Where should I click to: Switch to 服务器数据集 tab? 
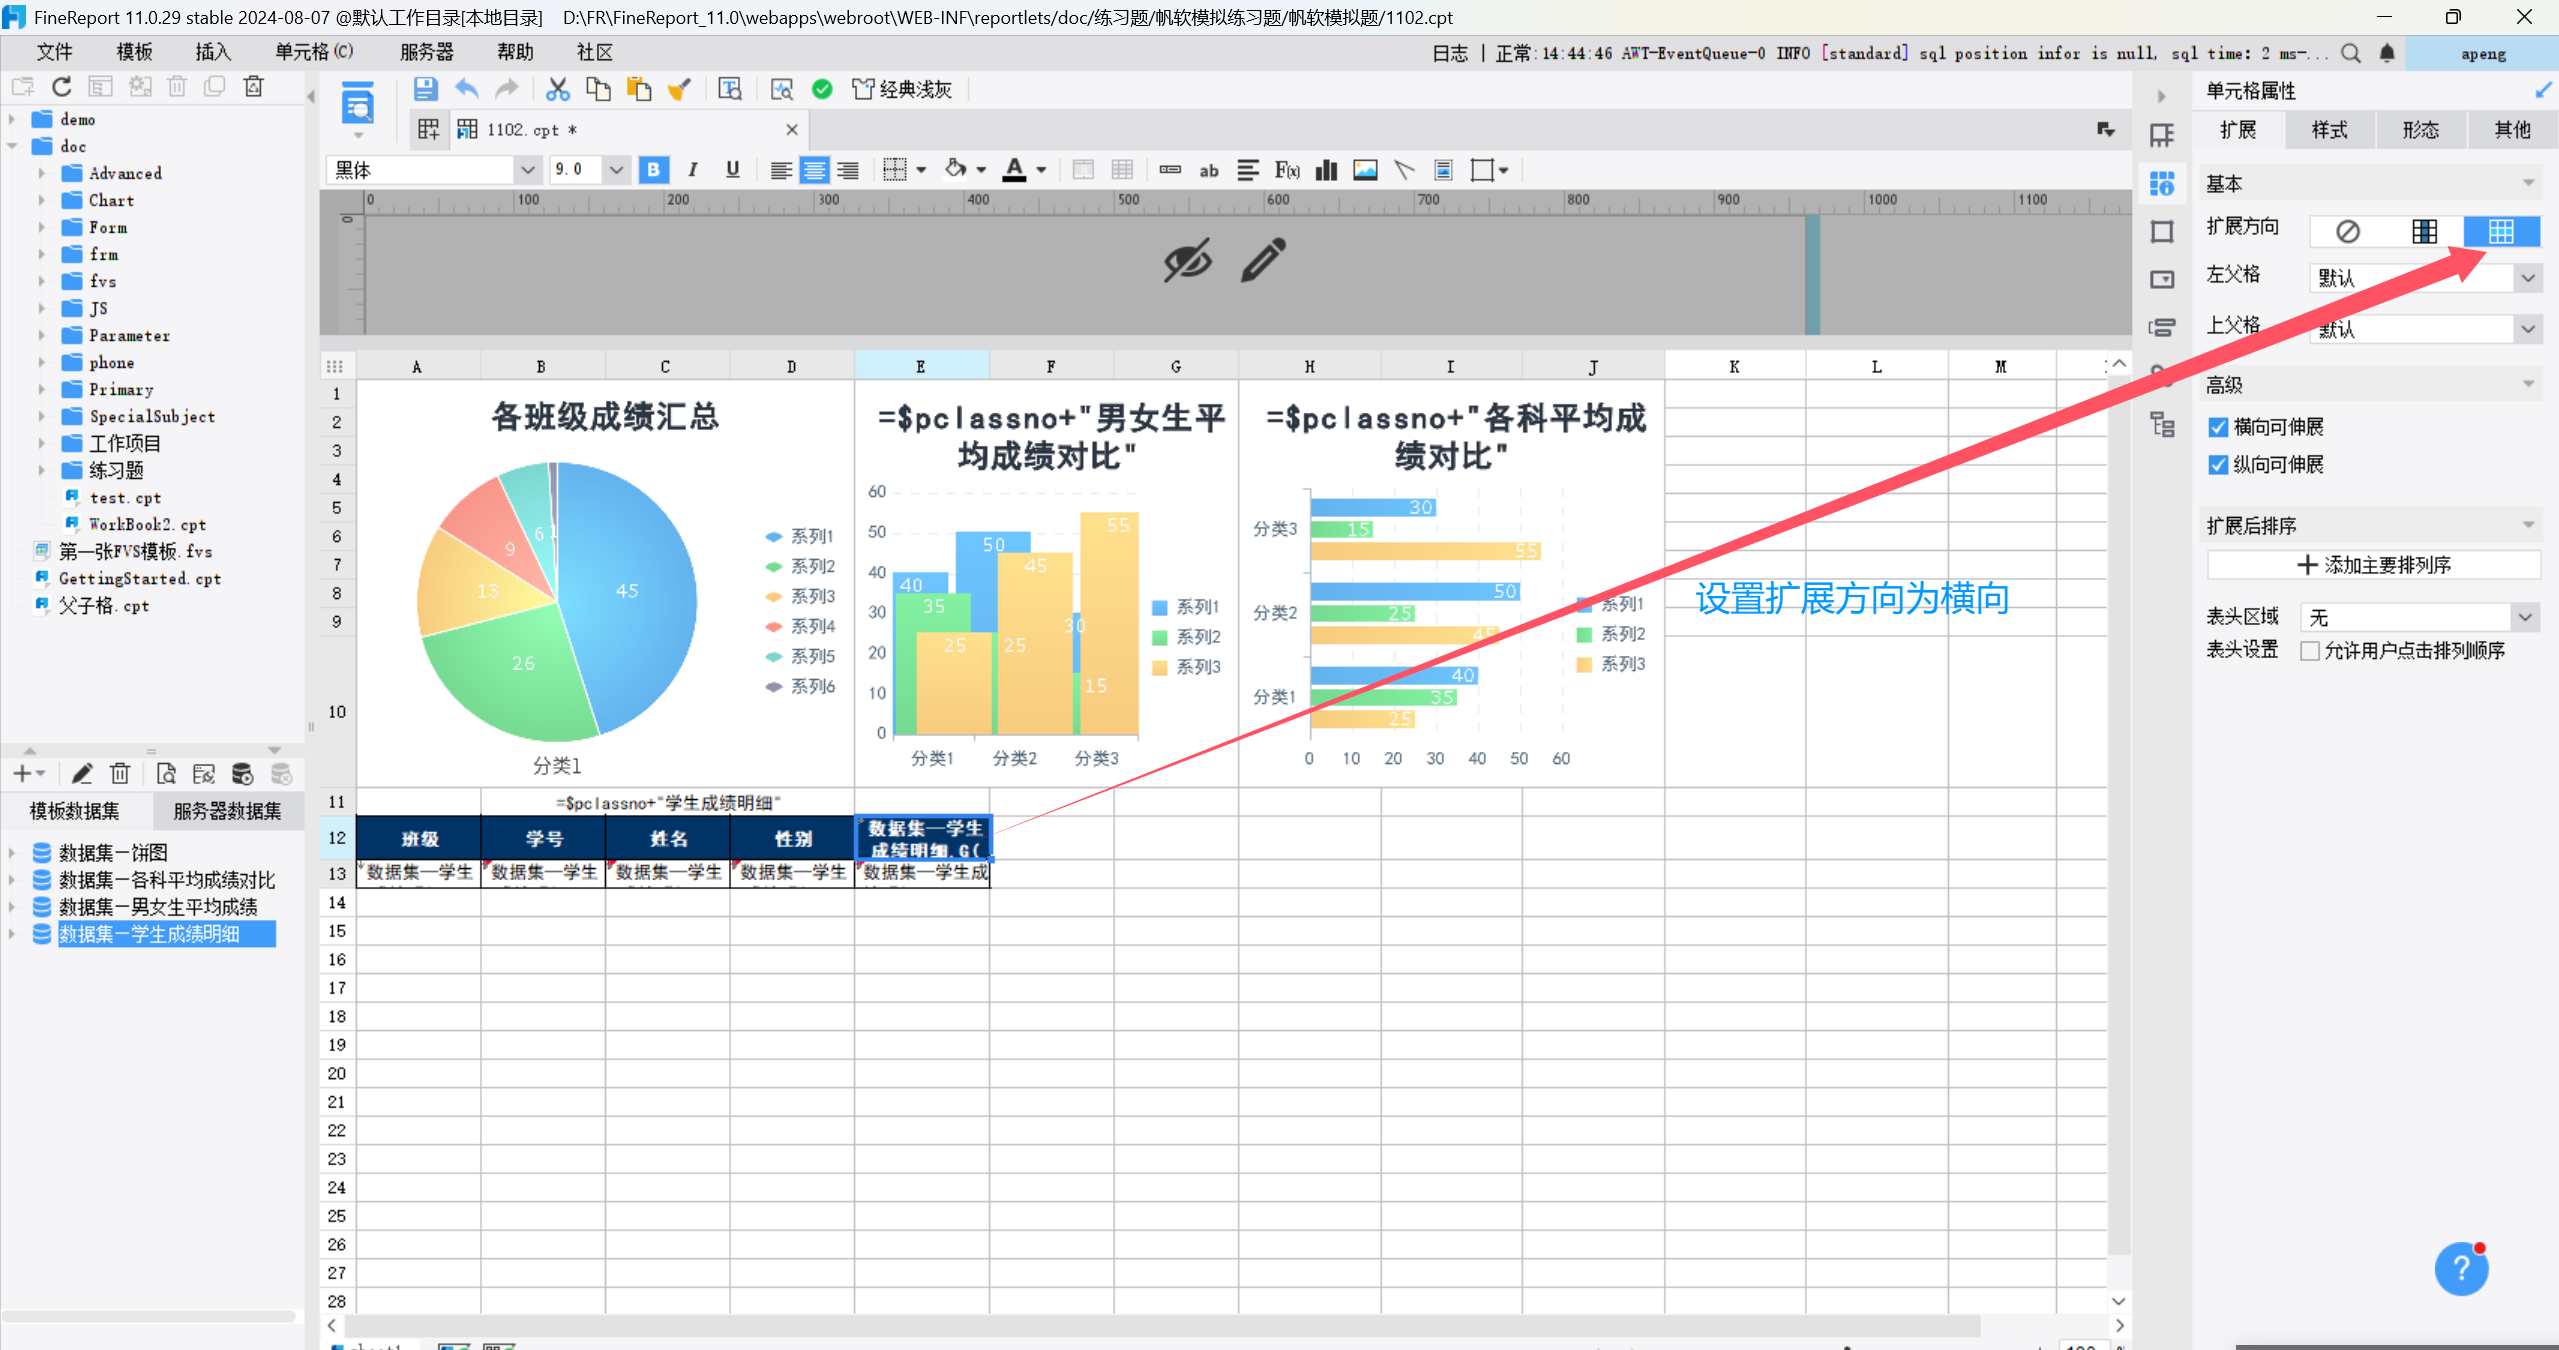(227, 811)
